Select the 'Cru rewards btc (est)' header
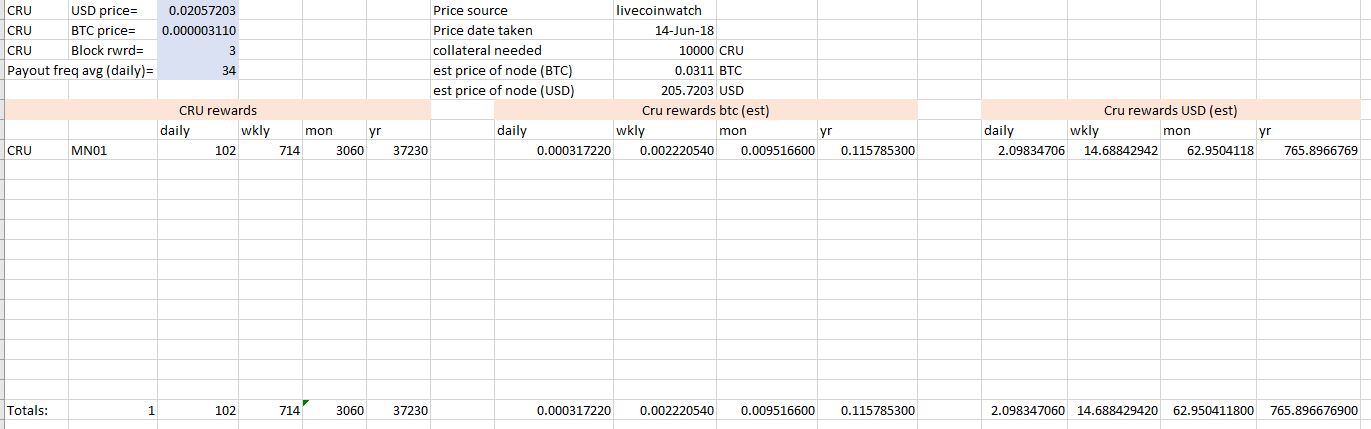Image resolution: width=1371 pixels, height=429 pixels. [x=705, y=110]
